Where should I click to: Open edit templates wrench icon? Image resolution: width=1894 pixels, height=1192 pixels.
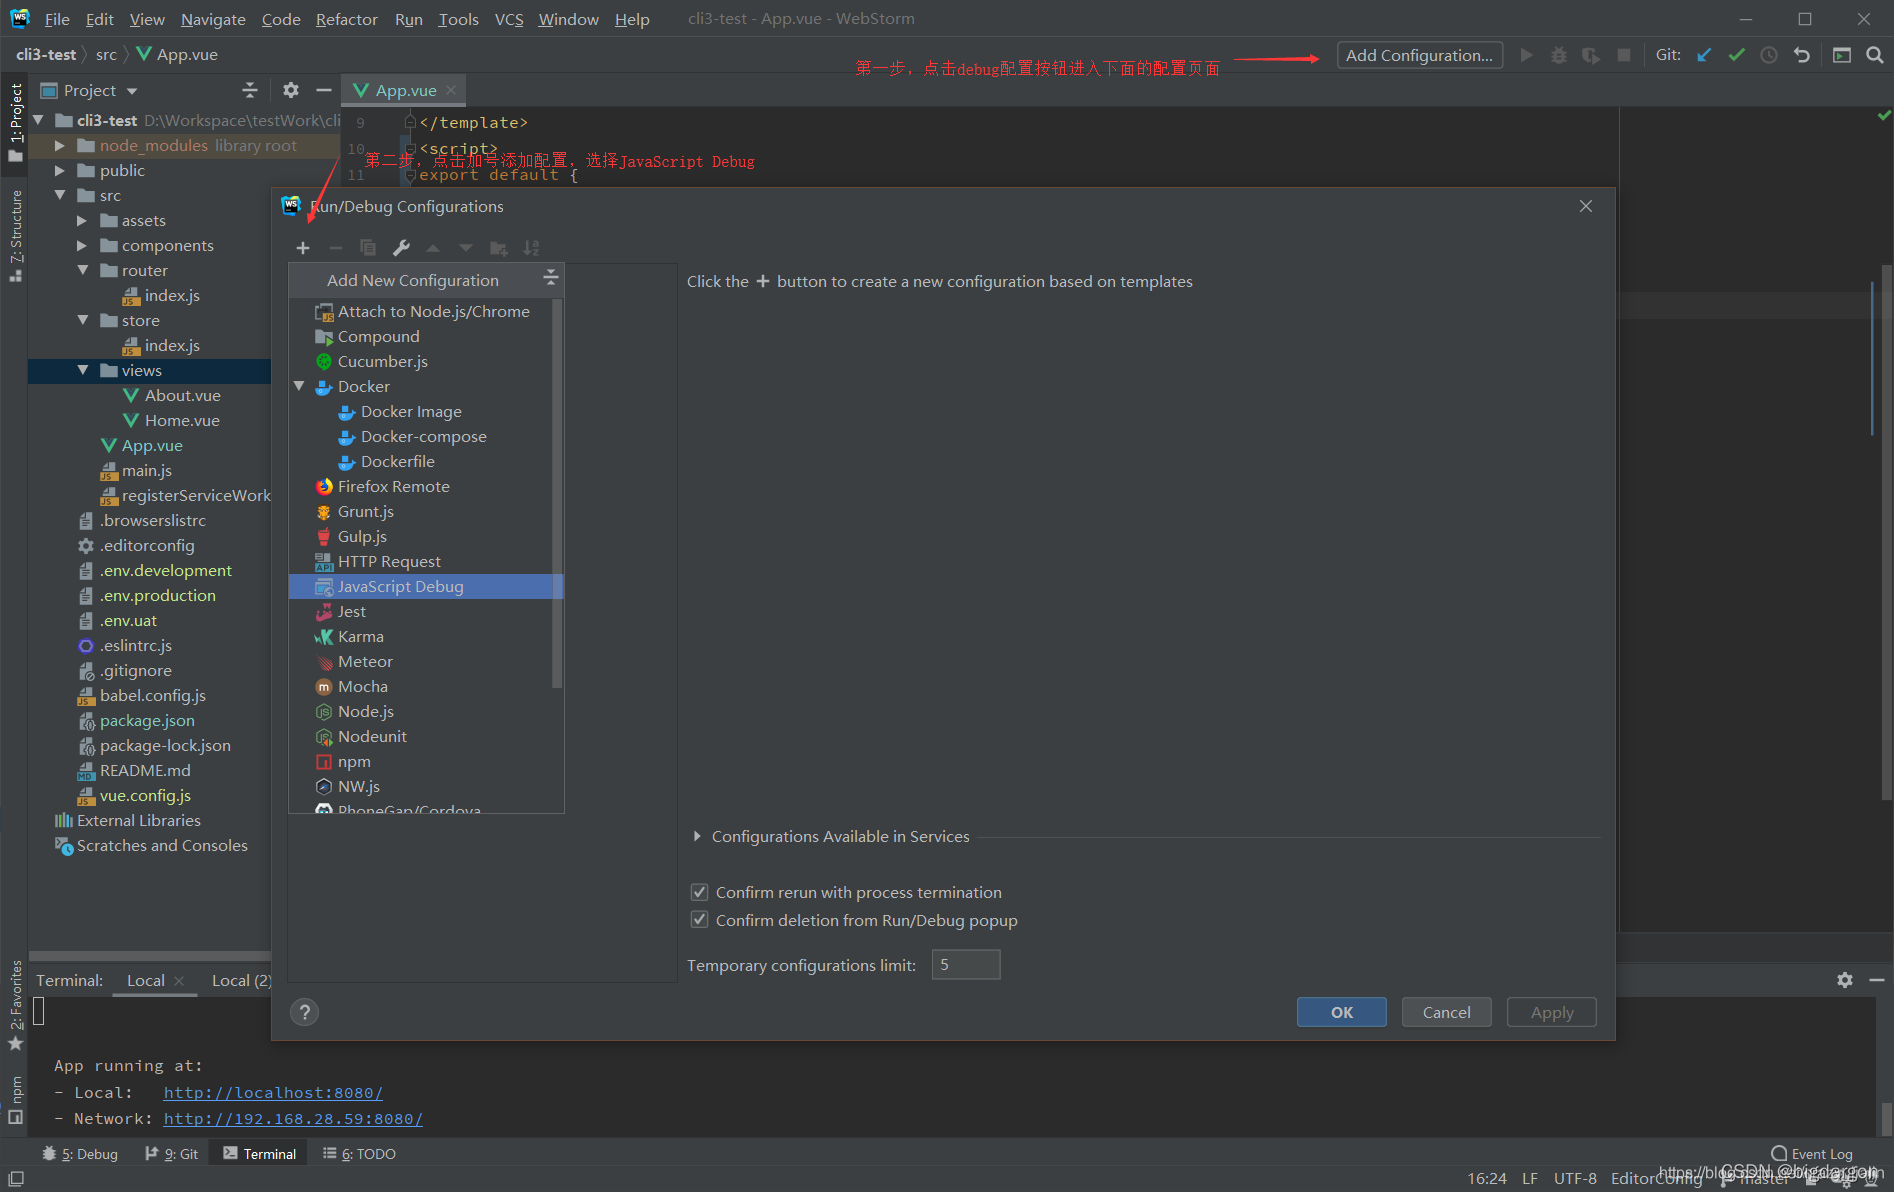tap(401, 247)
